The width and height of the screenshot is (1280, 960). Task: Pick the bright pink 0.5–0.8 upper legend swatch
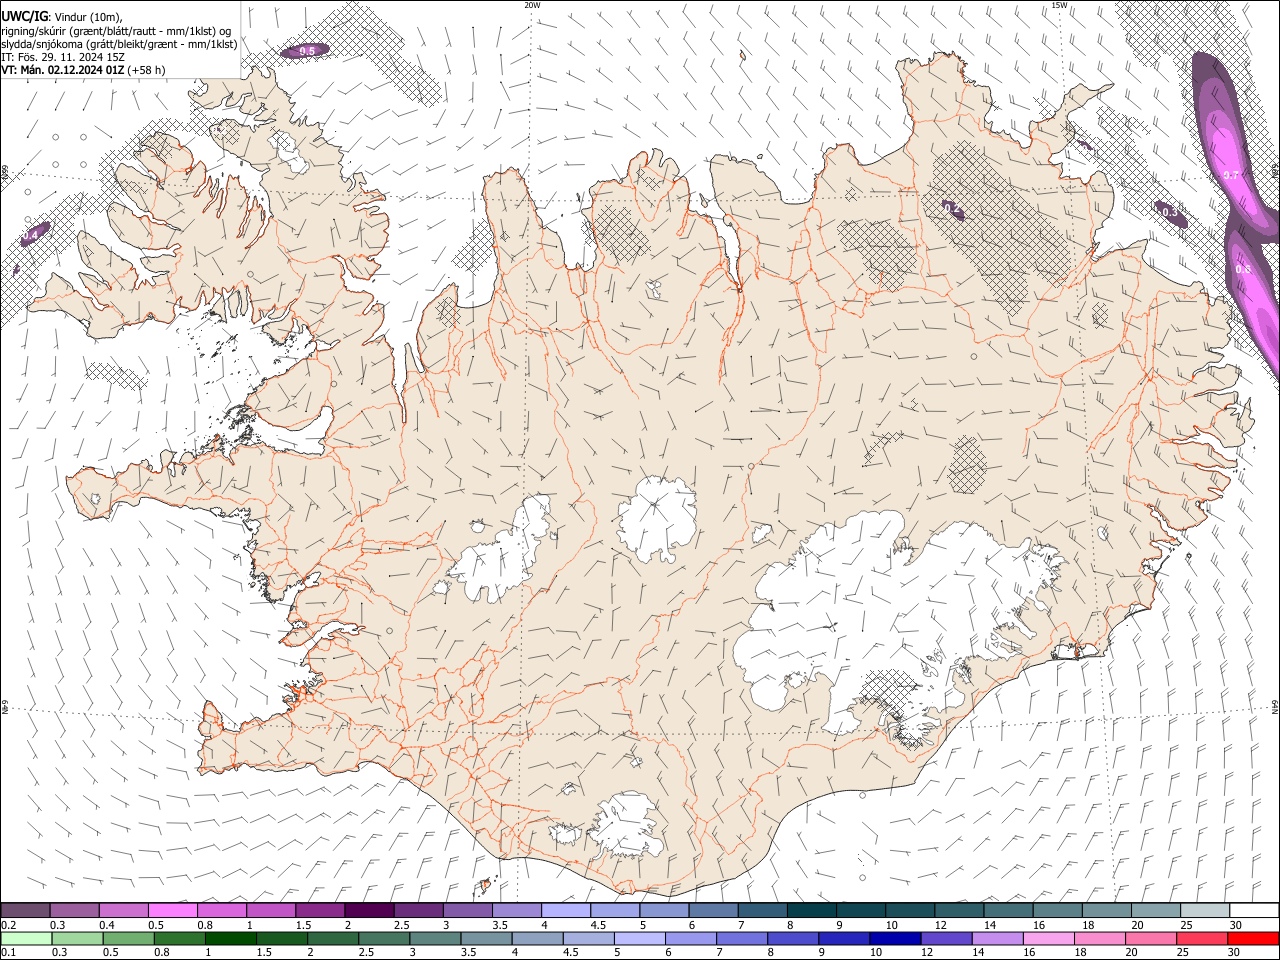click(x=173, y=910)
